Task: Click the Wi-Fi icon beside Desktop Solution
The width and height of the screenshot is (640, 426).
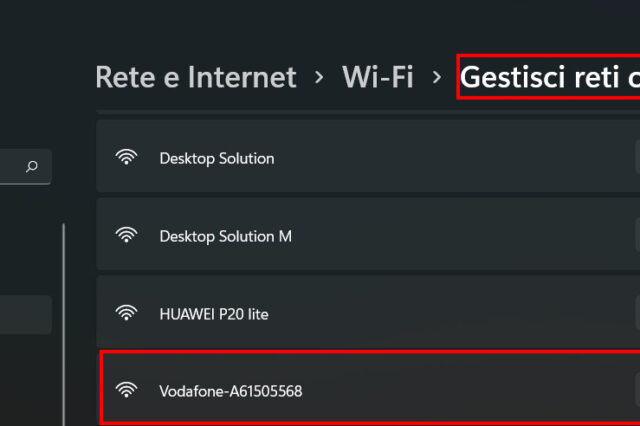Action: pos(126,157)
